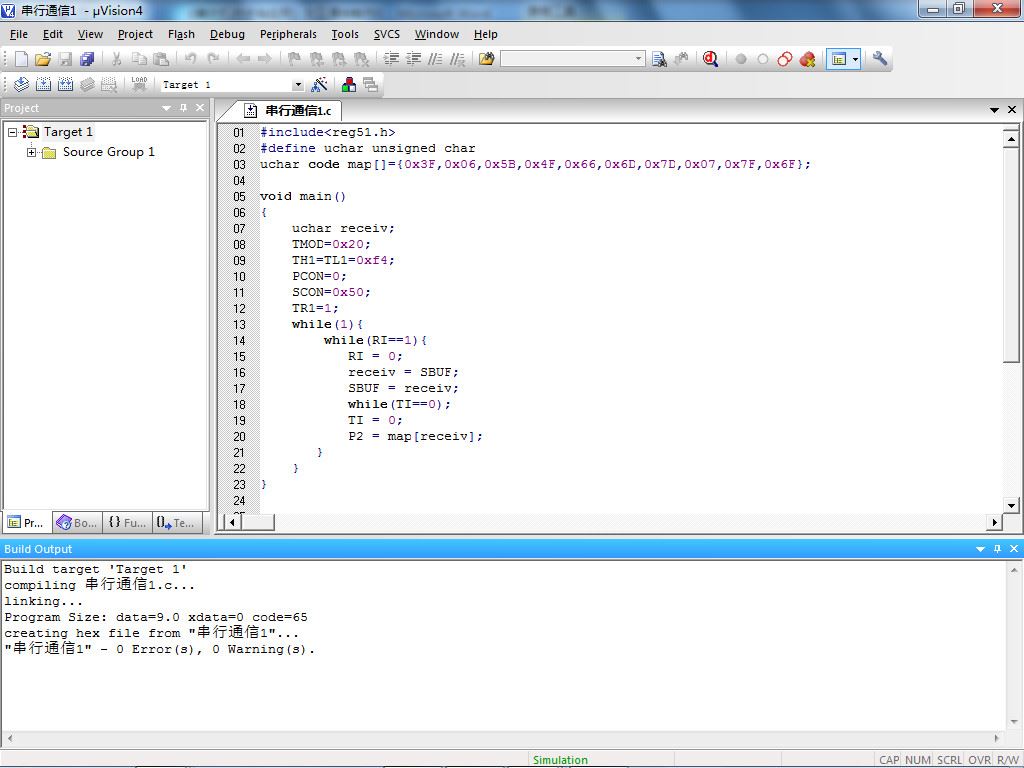Screen dimensions: 1024x768
Task: Open the SVCS menu
Action: pyautogui.click(x=387, y=34)
